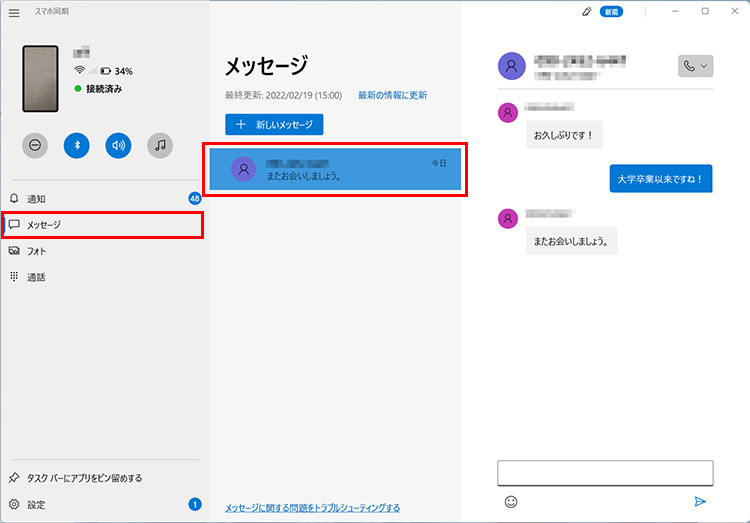Open the emoji picker smiley icon

[x=511, y=502]
